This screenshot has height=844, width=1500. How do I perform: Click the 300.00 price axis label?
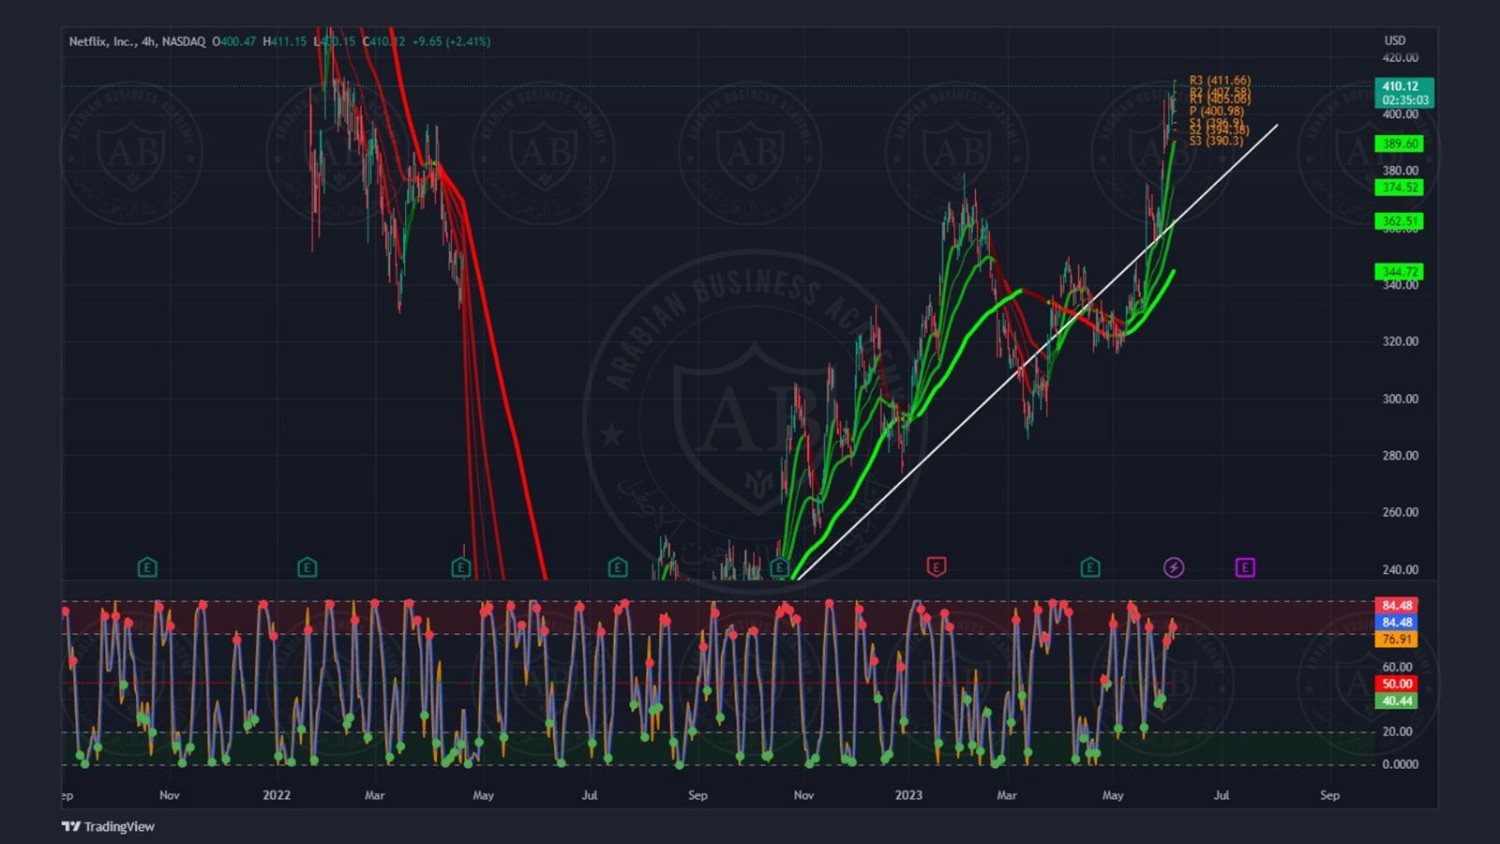click(x=1400, y=398)
